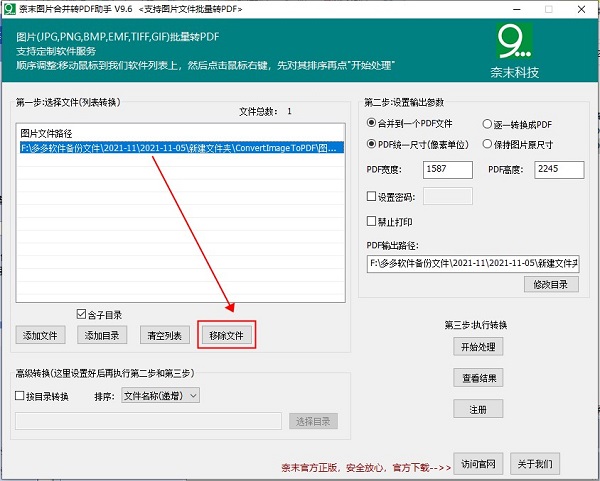Enable the 设置密码 checkbox
The image size is (600, 481).
pos(371,197)
